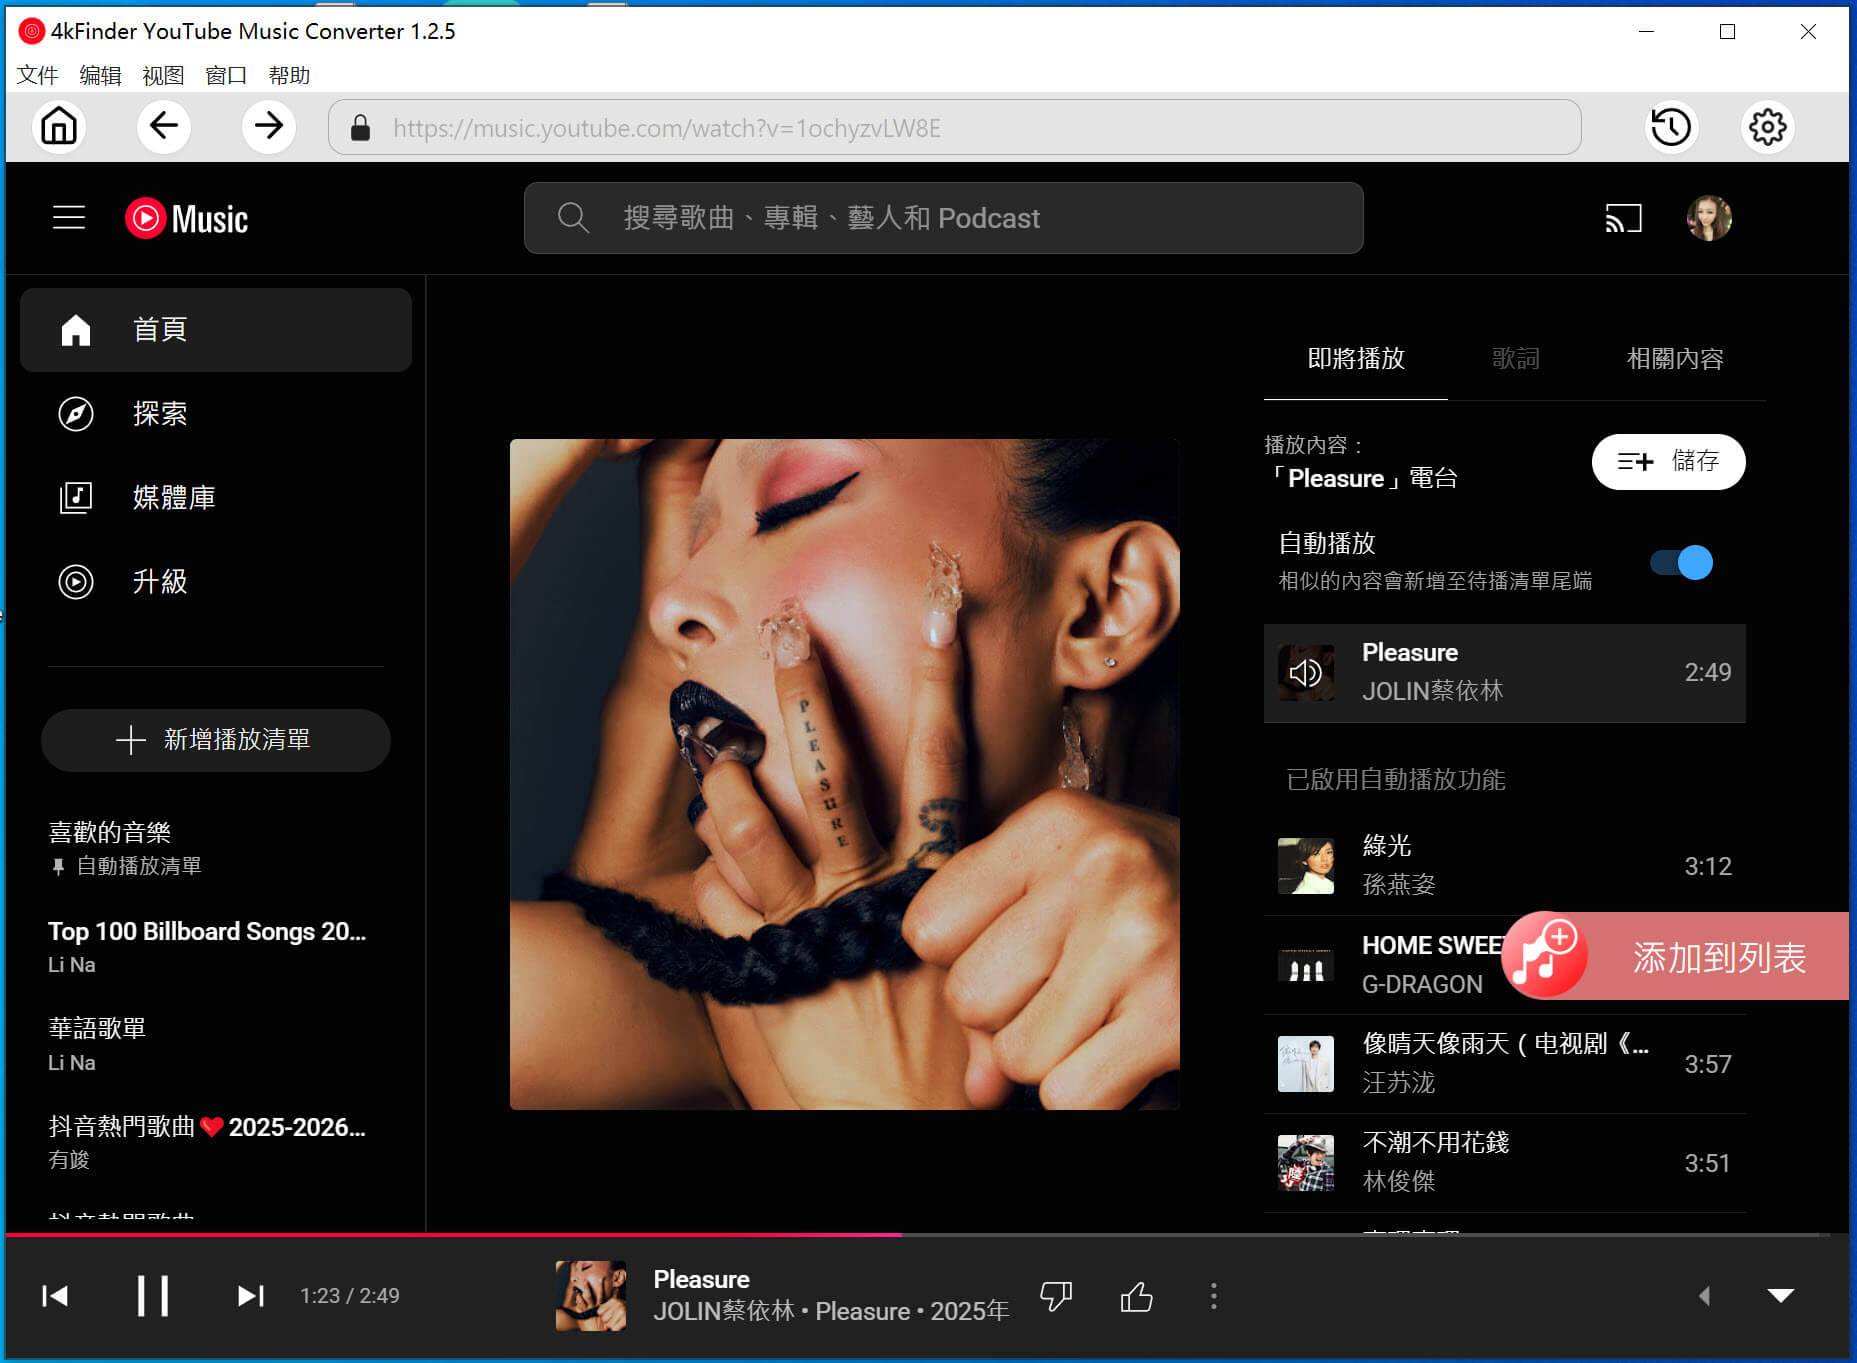
Task: Open the 视图 menu
Action: (x=163, y=75)
